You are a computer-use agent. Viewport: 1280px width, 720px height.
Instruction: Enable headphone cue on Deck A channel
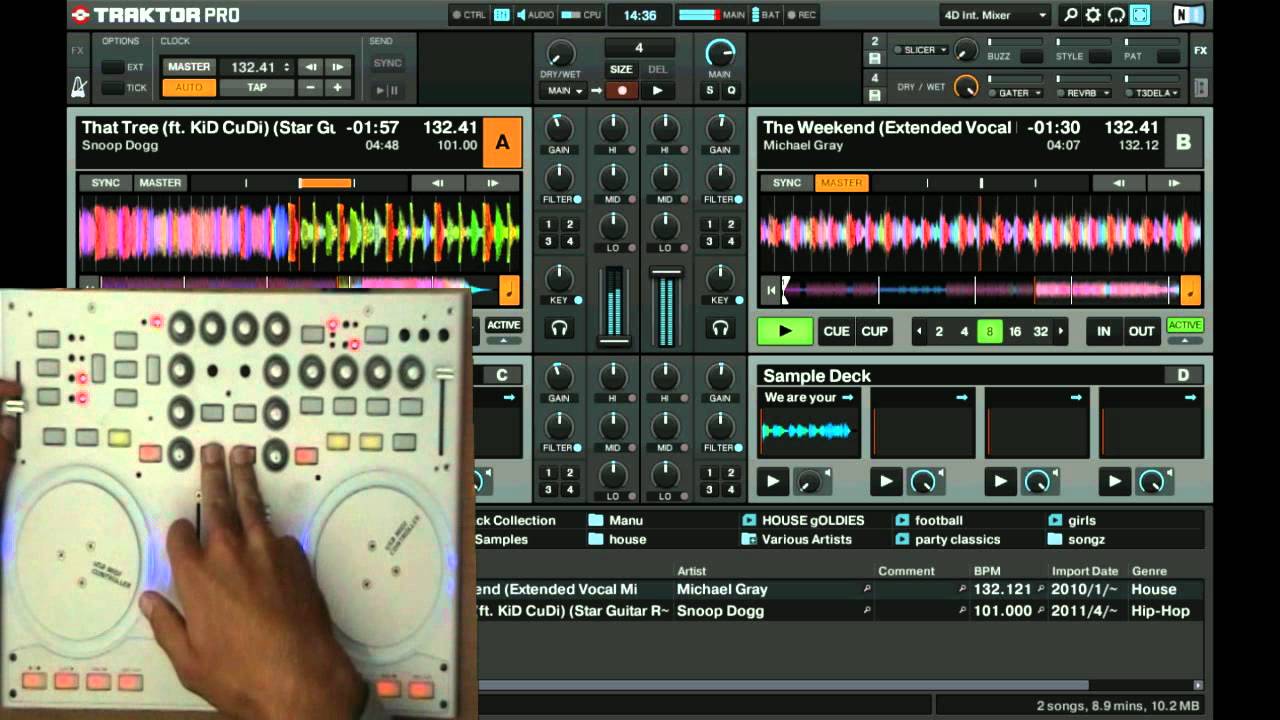559,328
